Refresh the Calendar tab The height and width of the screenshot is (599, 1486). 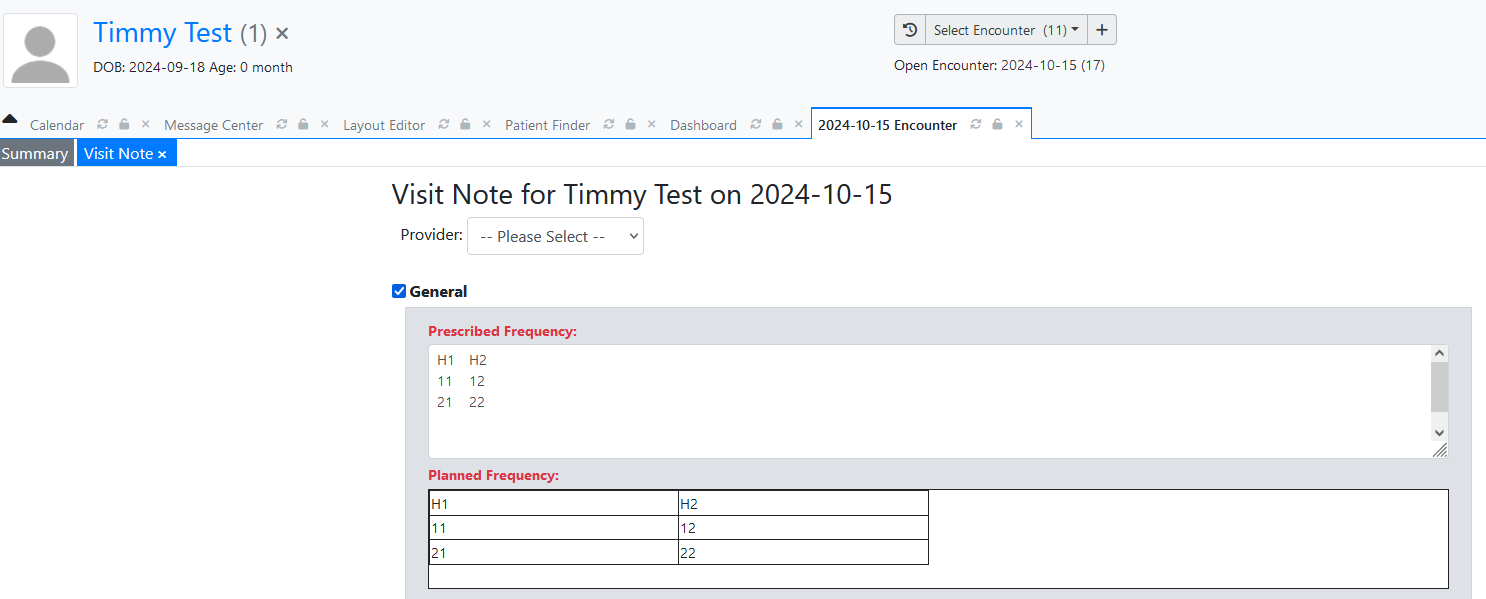[x=103, y=124]
